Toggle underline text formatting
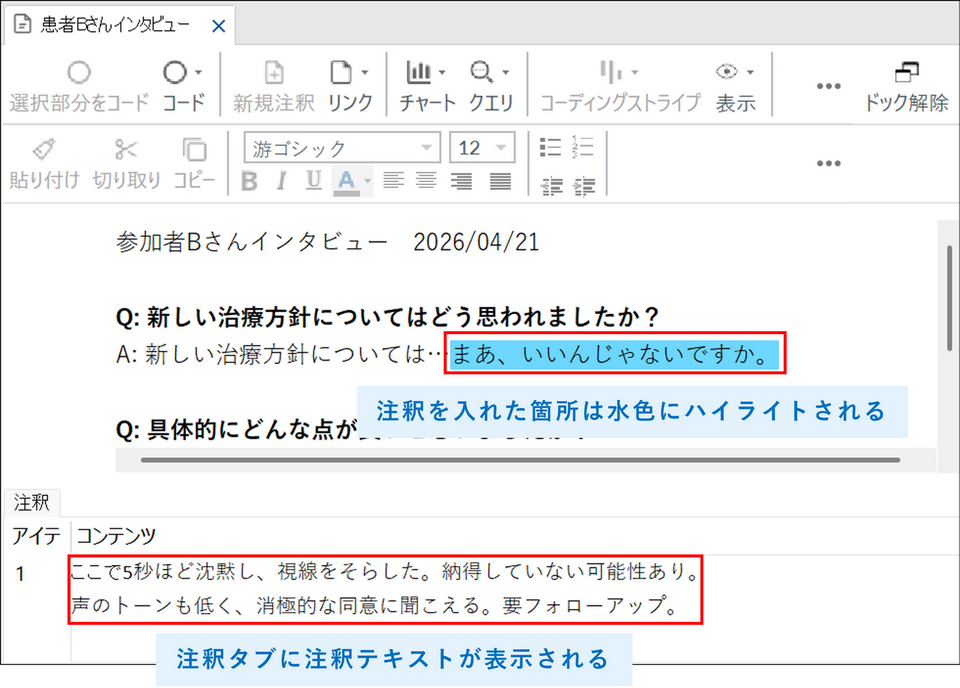Screen dimensions: 960x688 314,181
